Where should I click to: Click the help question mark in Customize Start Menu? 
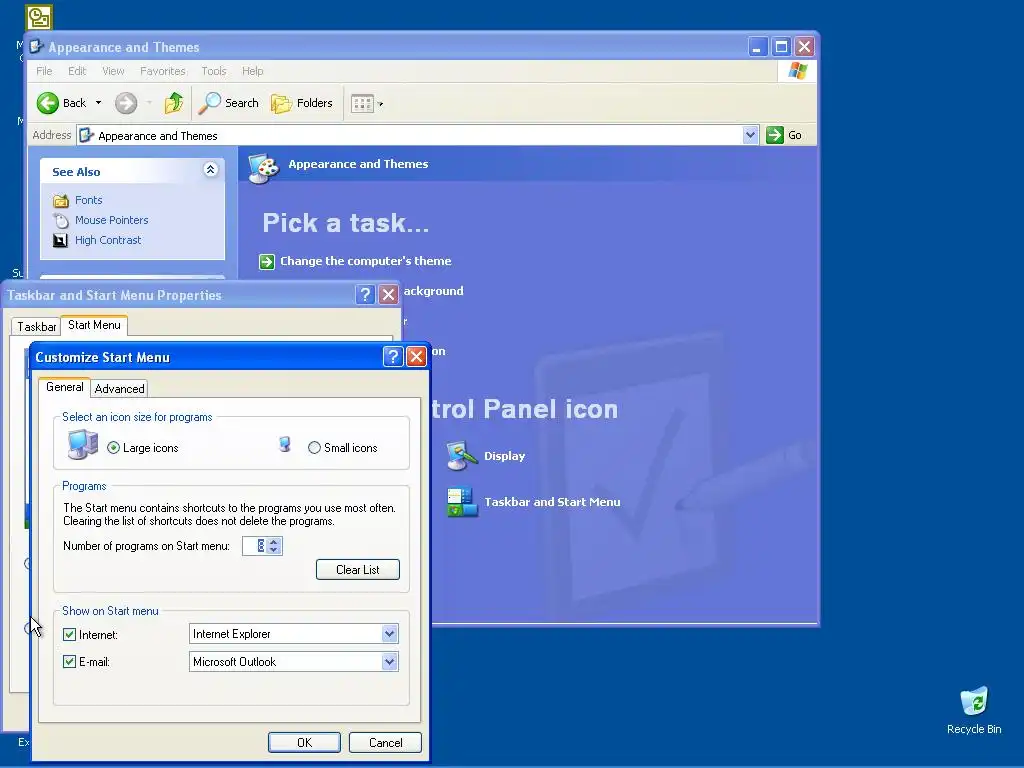(392, 357)
